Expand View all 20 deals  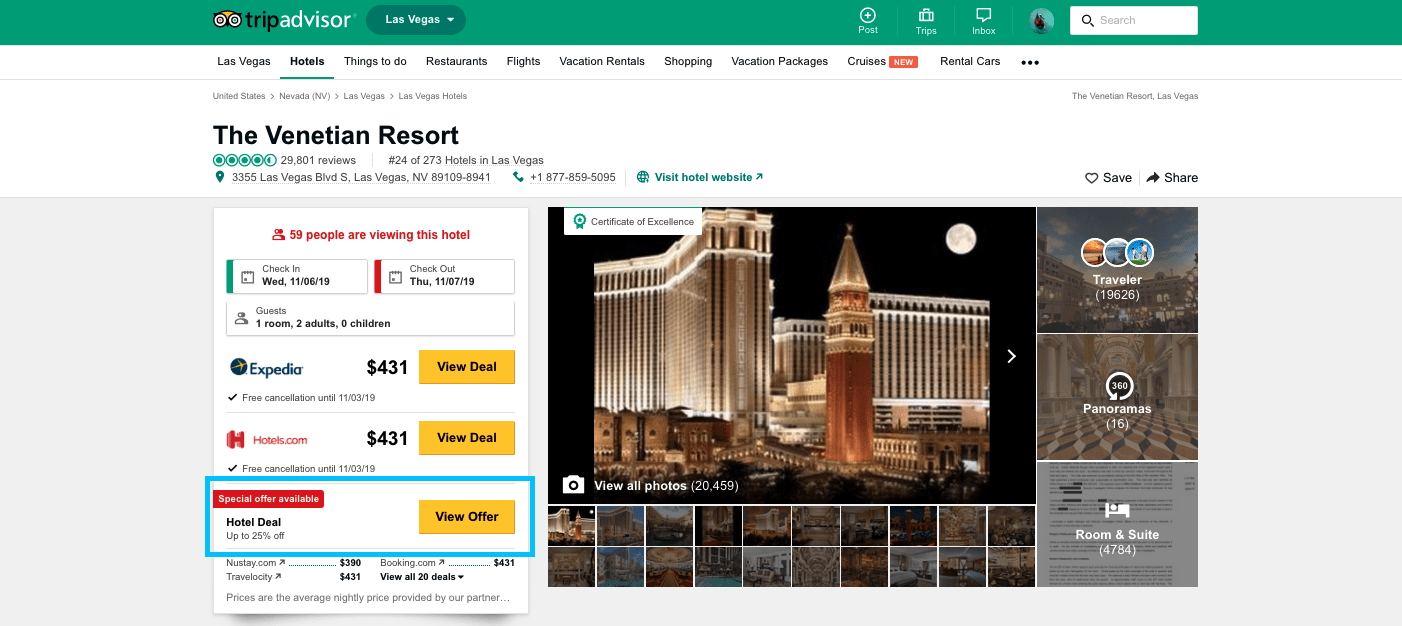[422, 577]
